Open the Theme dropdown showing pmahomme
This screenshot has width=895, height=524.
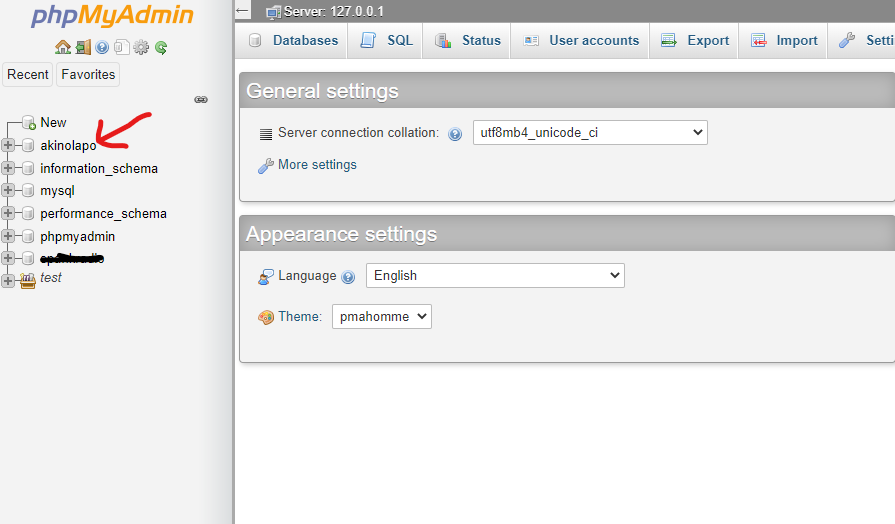[x=382, y=316]
